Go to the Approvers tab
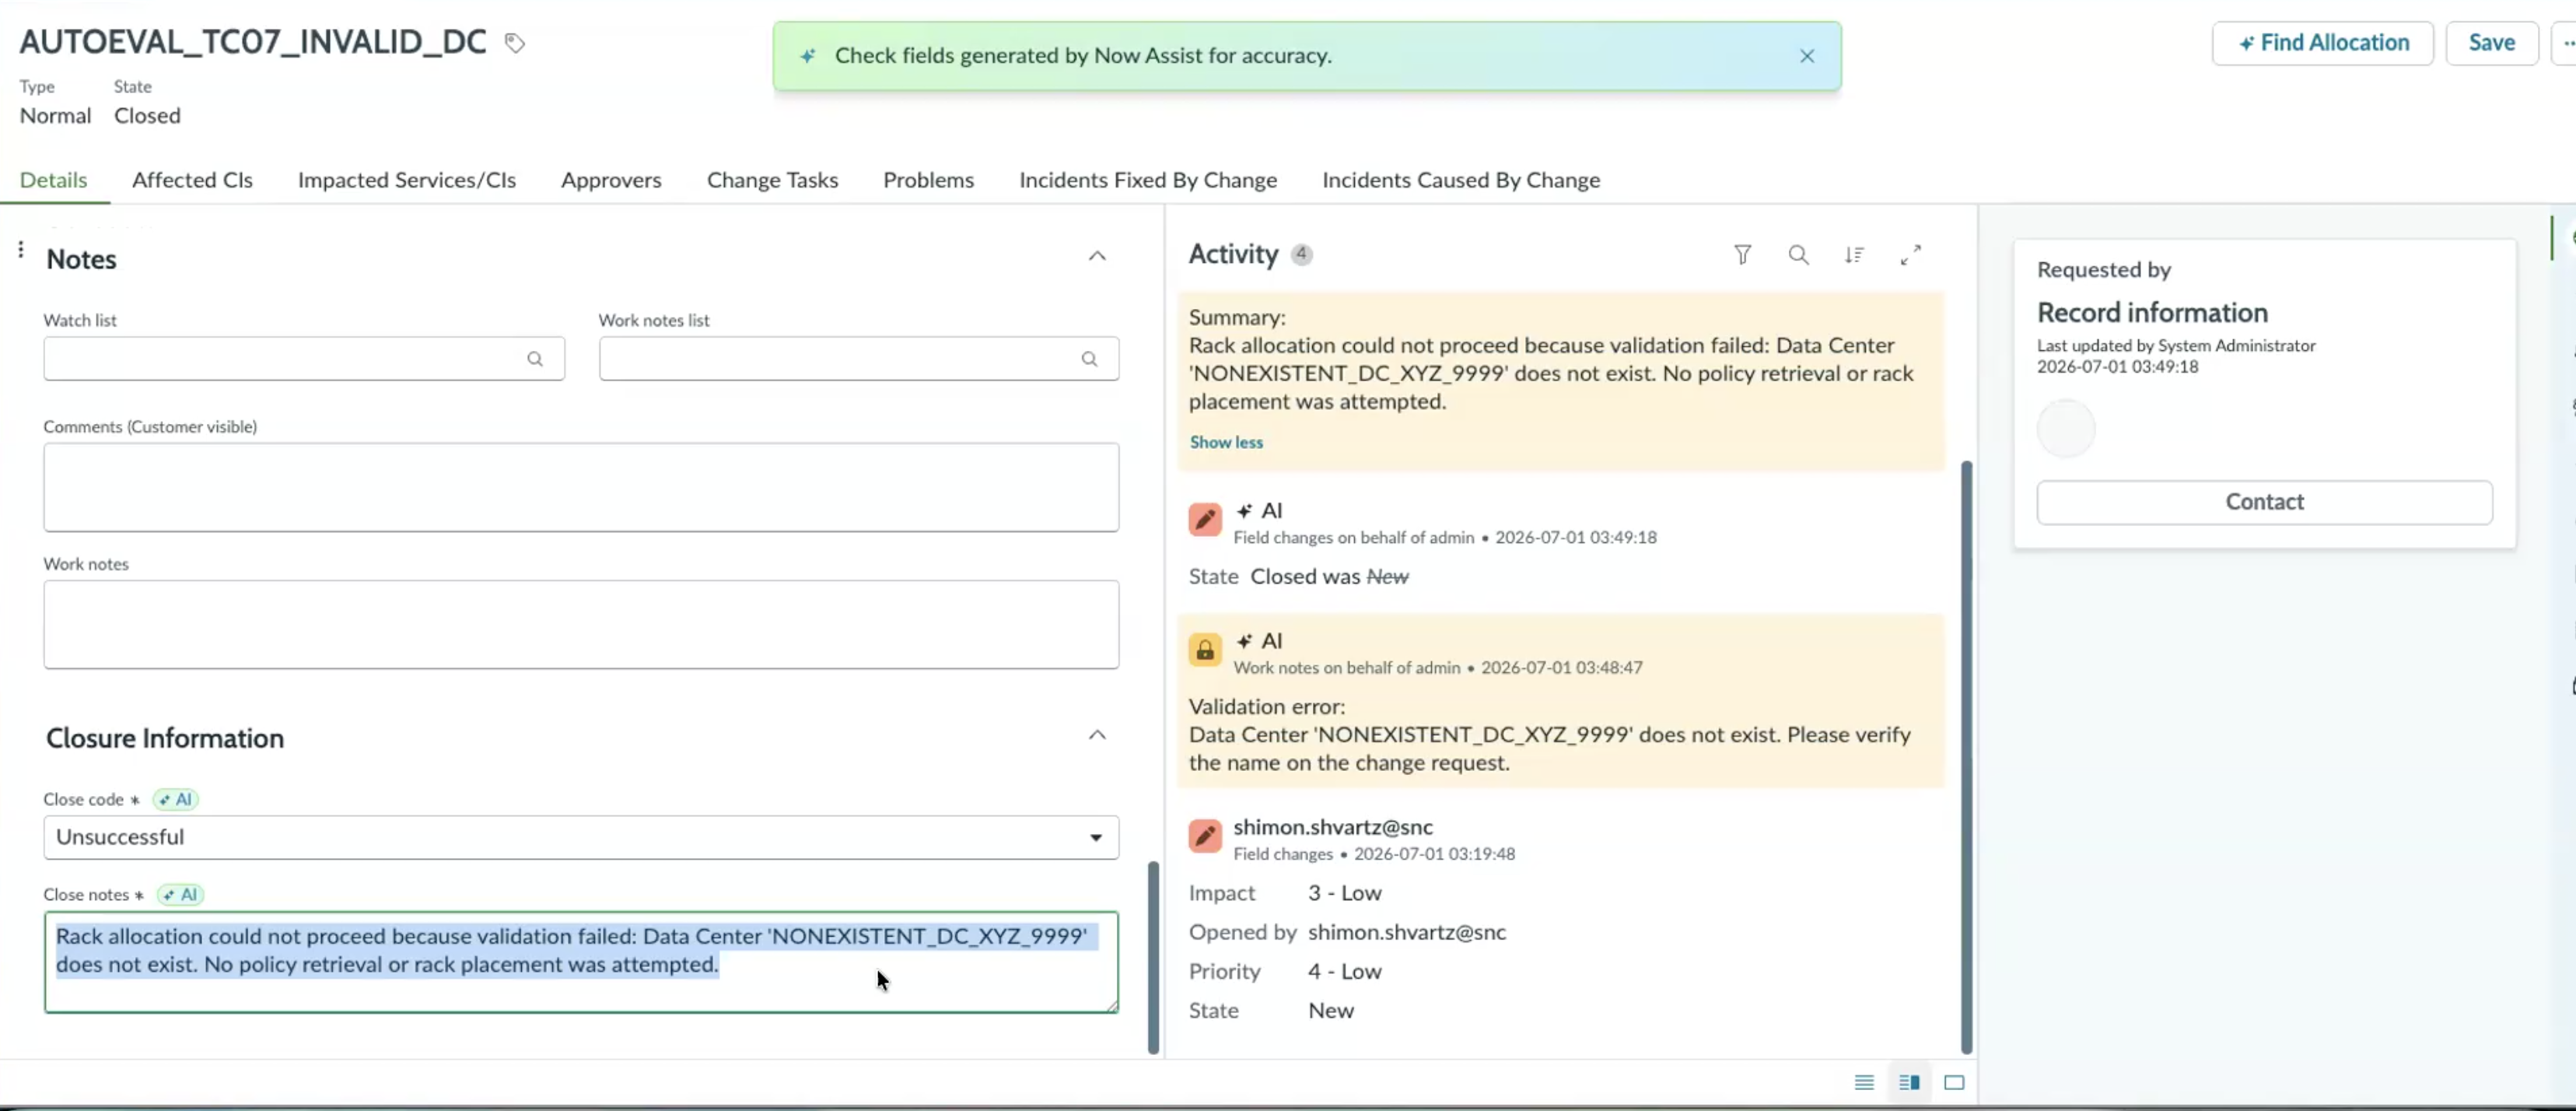Image resolution: width=2576 pixels, height=1111 pixels. pyautogui.click(x=611, y=180)
